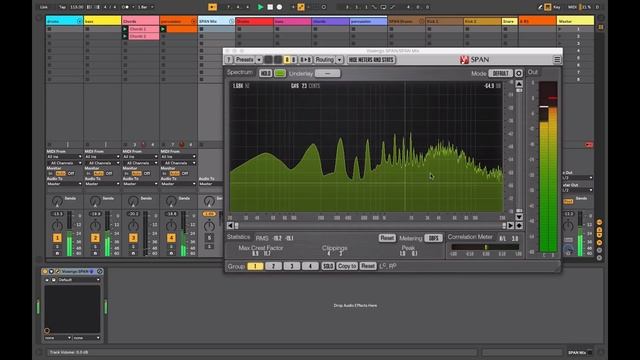Launch the second pink Chords clip
Viewport: 640px width, 360px height.
point(125,36)
